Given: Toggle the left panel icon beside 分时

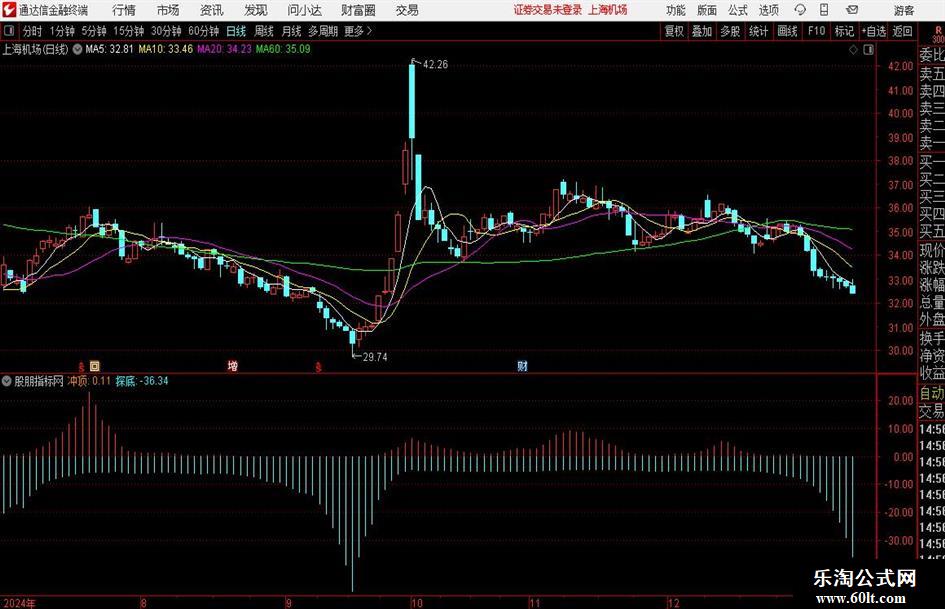Looking at the screenshot, I should (9, 31).
